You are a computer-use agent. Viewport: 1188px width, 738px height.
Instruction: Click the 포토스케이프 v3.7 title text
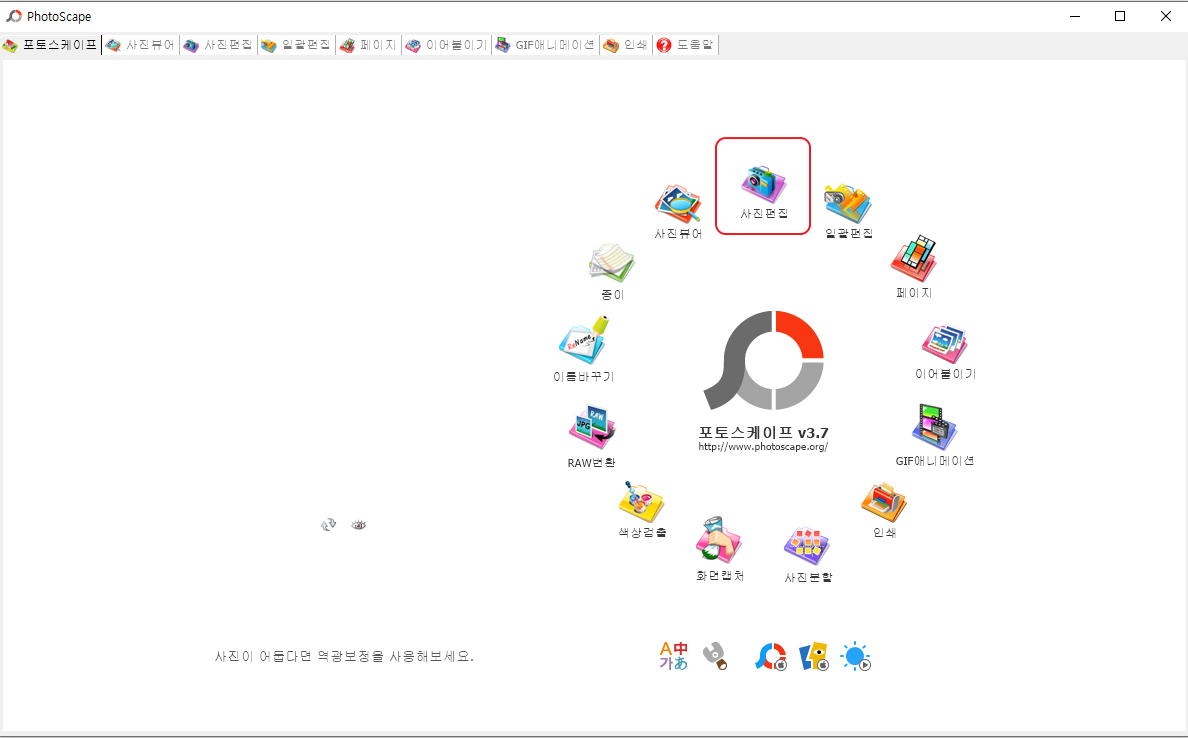[763, 433]
